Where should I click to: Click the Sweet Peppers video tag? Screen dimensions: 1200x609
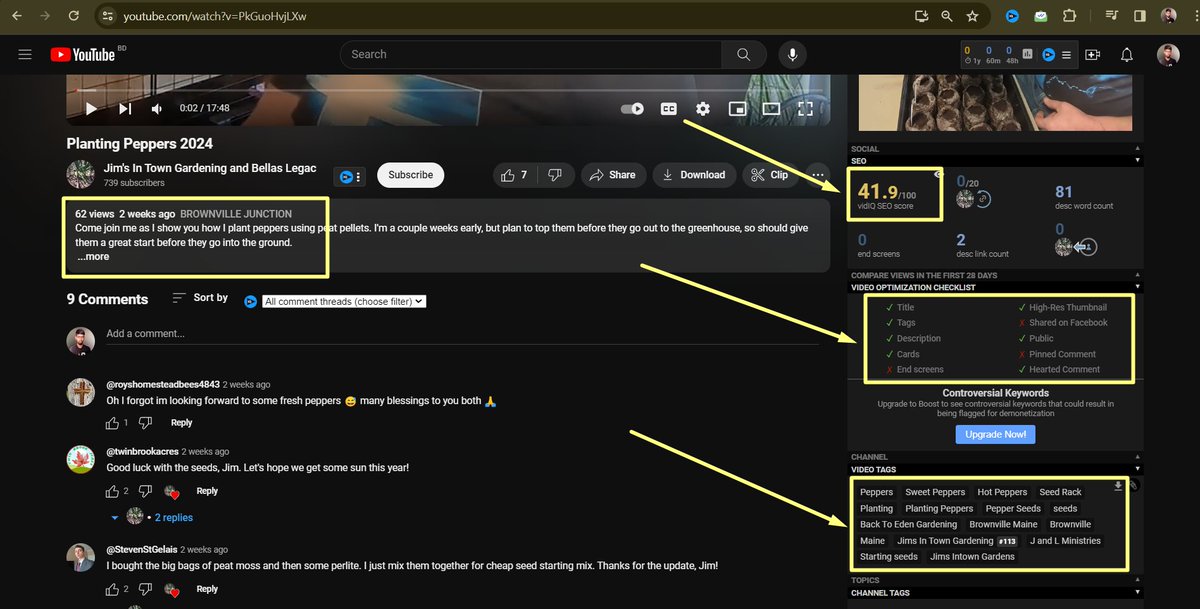(935, 492)
